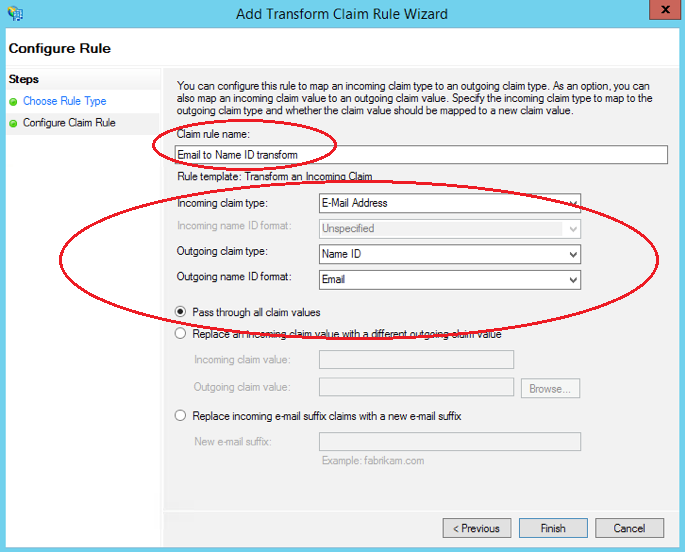Select the Configure Claim Rule step
685x552 pixels.
pos(69,123)
